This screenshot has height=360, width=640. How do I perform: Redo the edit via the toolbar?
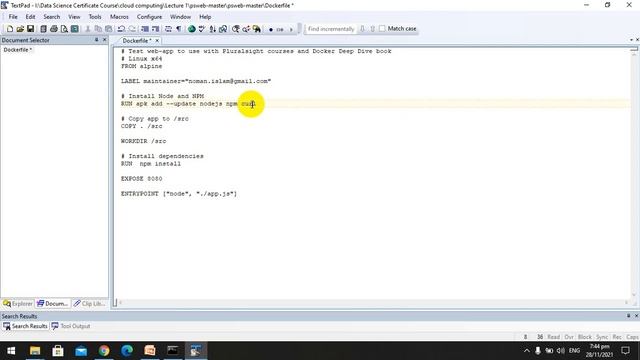coord(132,29)
